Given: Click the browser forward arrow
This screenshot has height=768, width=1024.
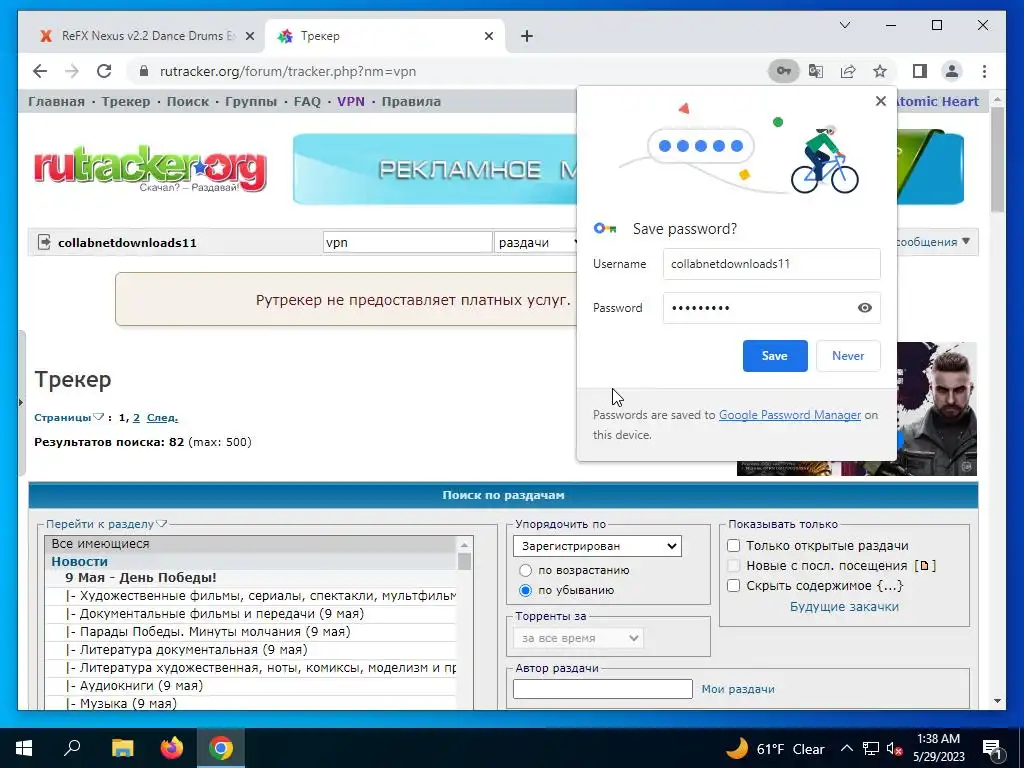Looking at the screenshot, I should point(72,71).
